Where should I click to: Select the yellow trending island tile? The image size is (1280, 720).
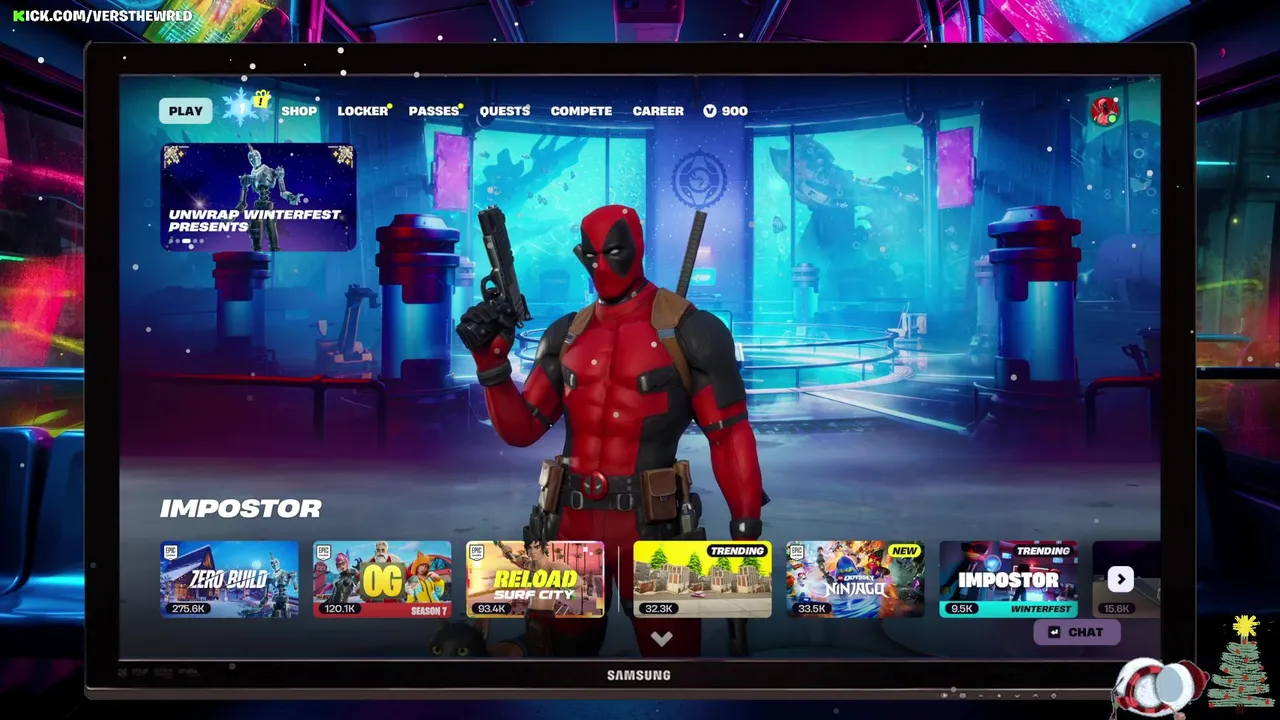pyautogui.click(x=702, y=579)
